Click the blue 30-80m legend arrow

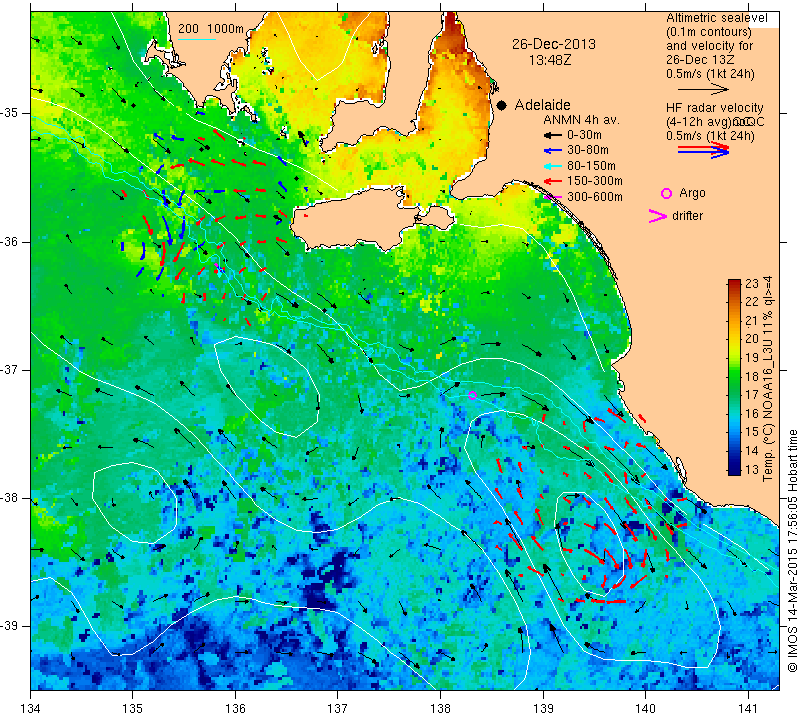551,151
